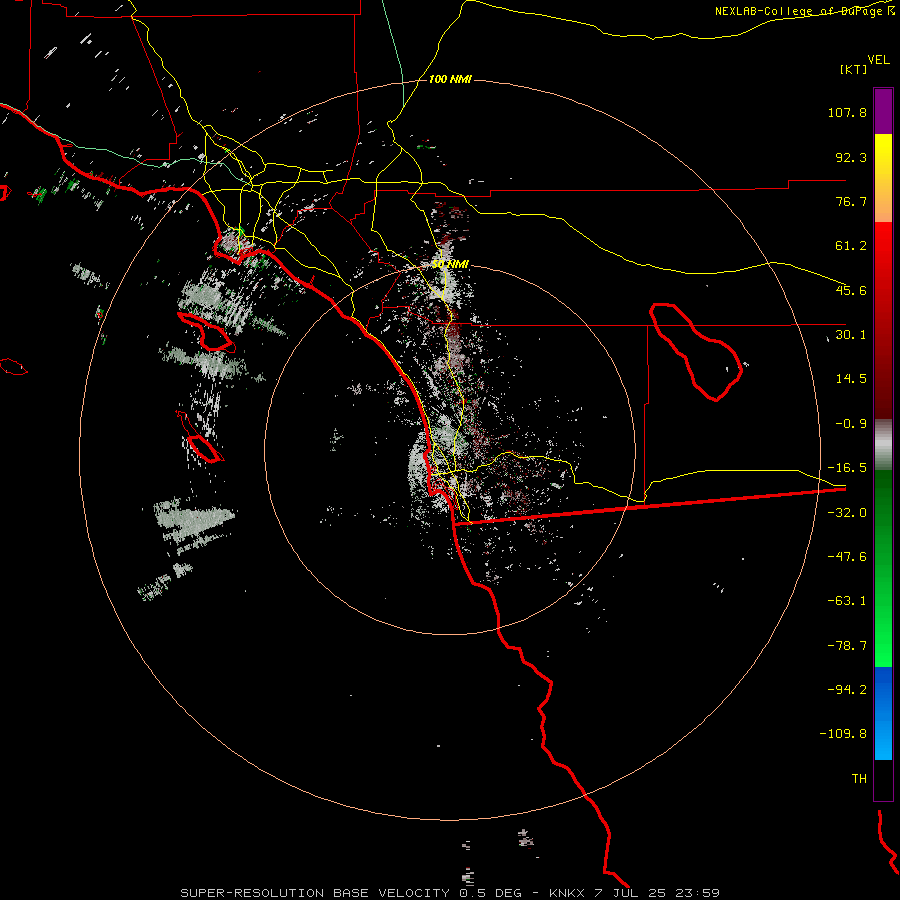
Task: Click the 92.3 velocity scale value
Action: click(851, 157)
